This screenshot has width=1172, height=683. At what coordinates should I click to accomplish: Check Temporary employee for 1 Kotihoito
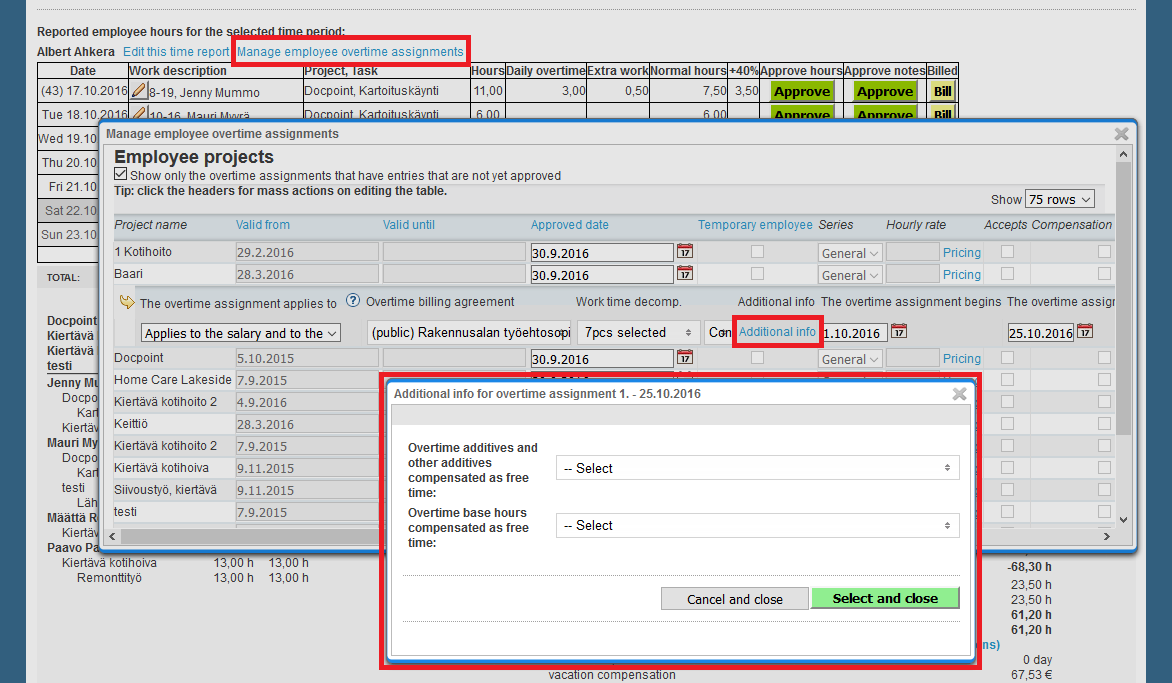(x=757, y=252)
